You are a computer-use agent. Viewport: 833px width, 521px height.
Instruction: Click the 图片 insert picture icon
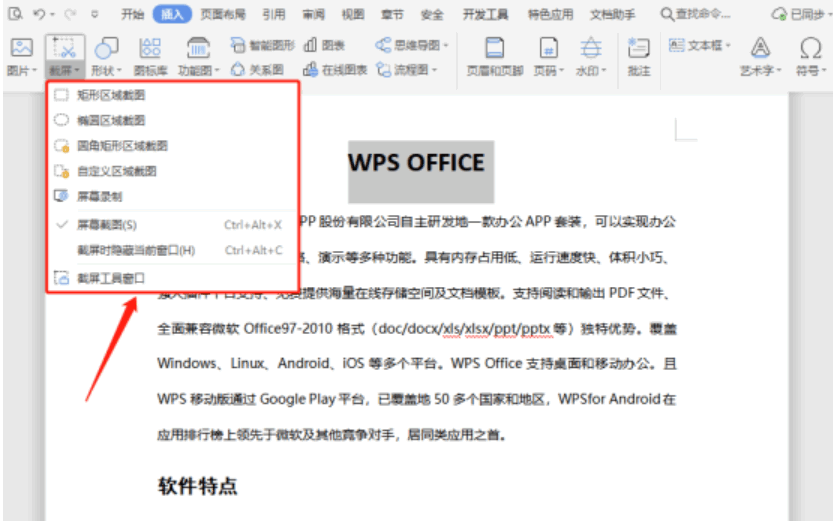[21, 48]
